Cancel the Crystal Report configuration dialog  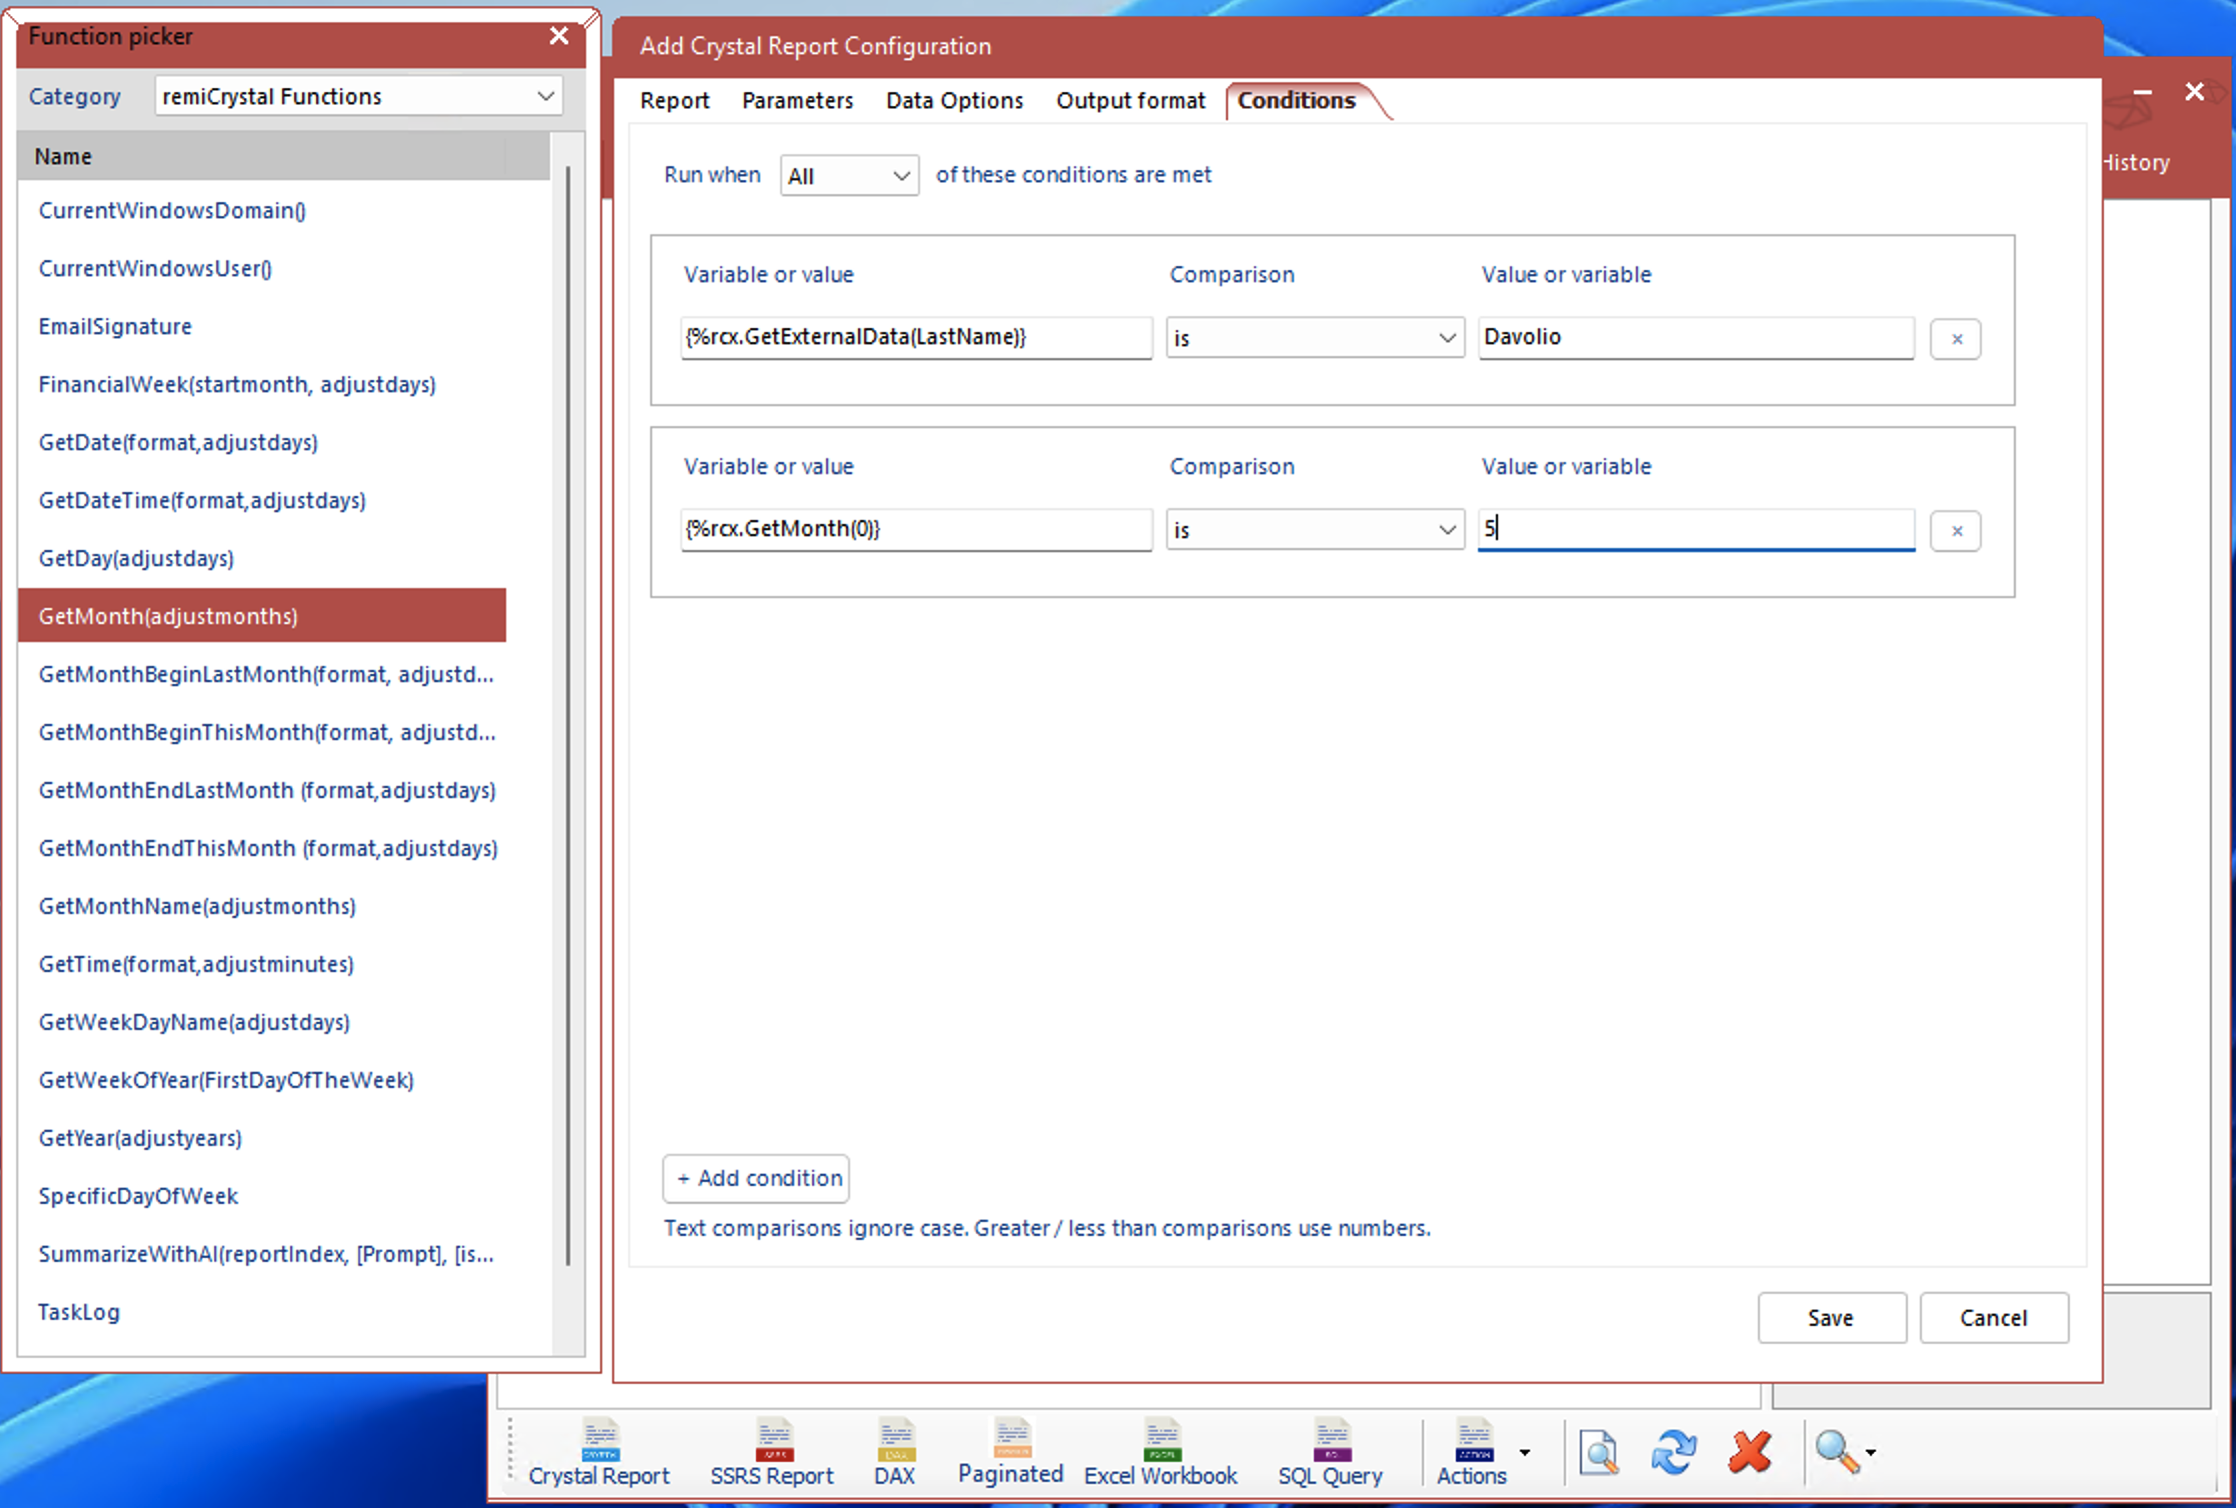[1993, 1318]
